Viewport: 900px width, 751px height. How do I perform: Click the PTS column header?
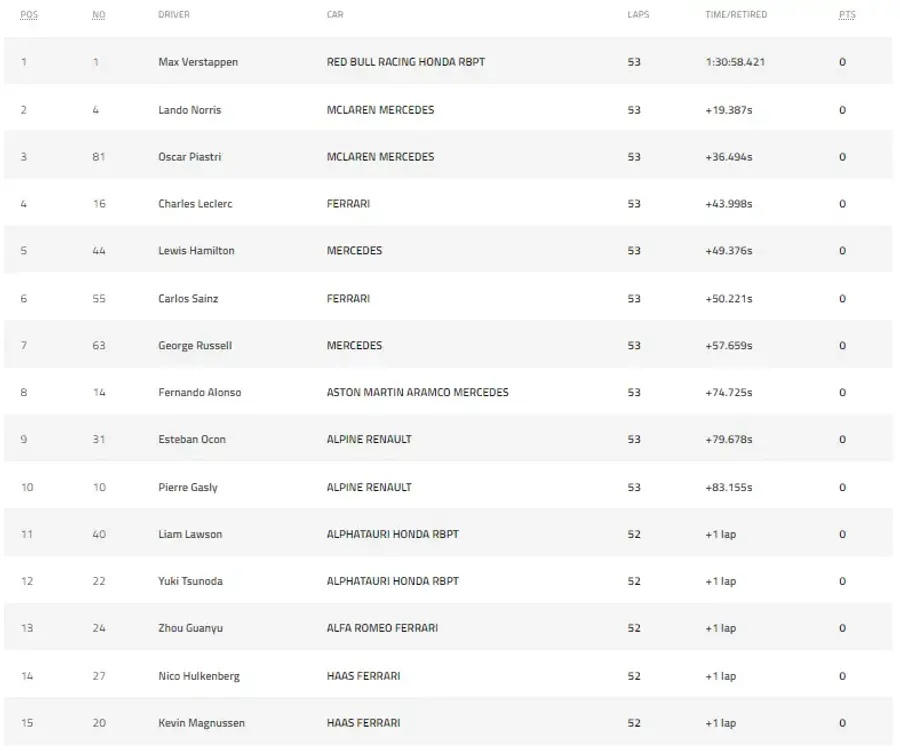[x=847, y=14]
